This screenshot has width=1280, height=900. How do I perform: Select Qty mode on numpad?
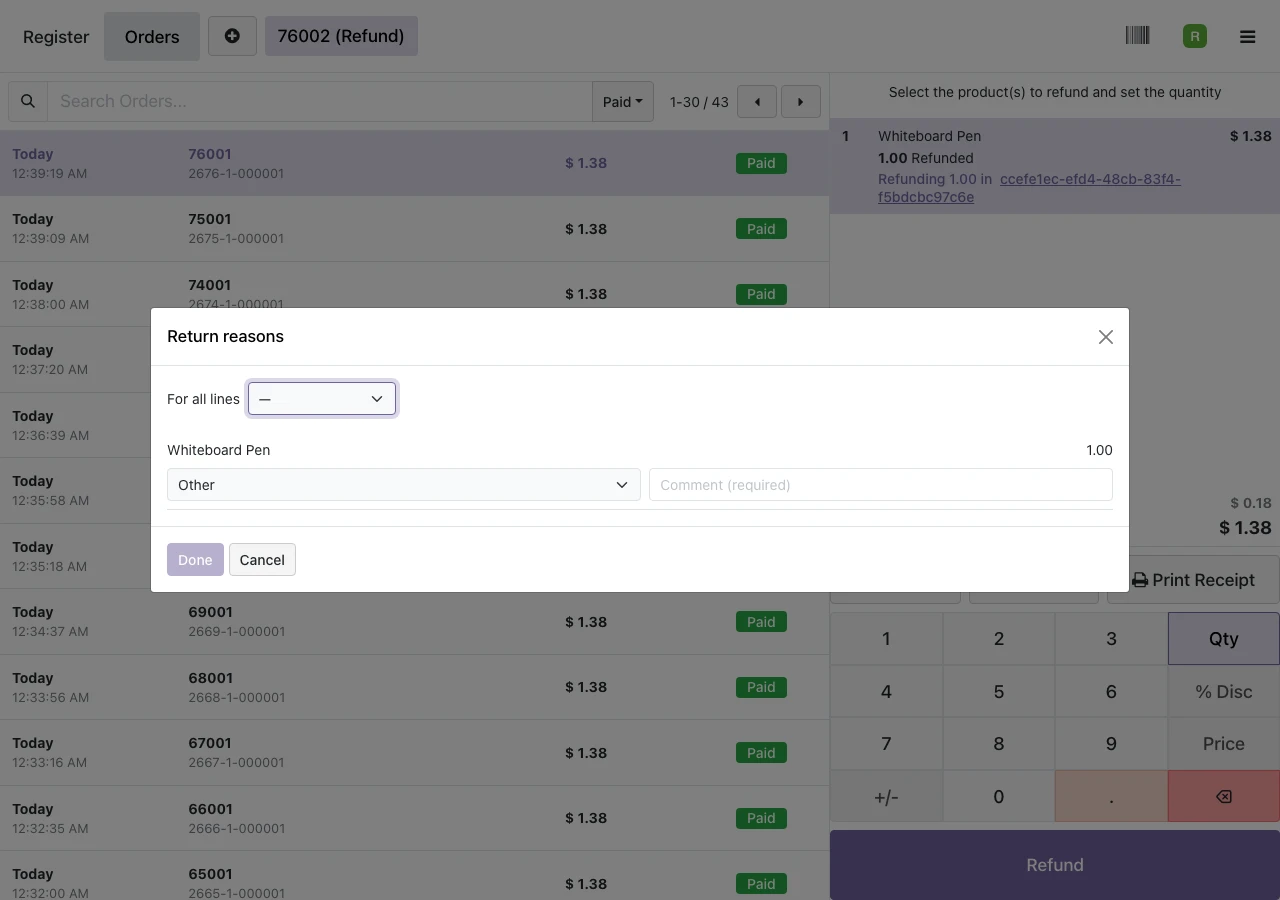click(1224, 639)
